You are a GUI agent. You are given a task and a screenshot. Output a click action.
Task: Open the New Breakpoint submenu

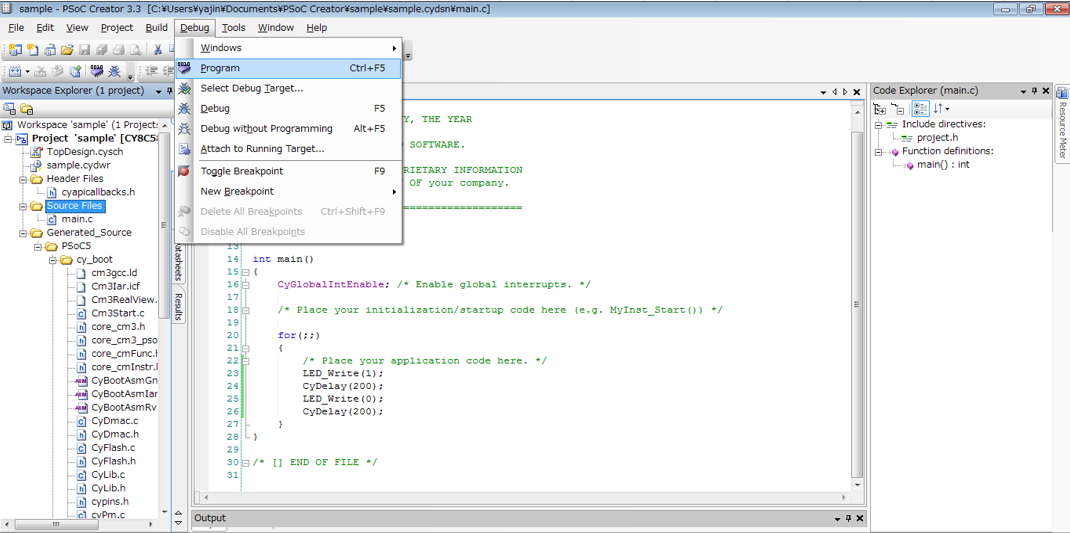(289, 192)
